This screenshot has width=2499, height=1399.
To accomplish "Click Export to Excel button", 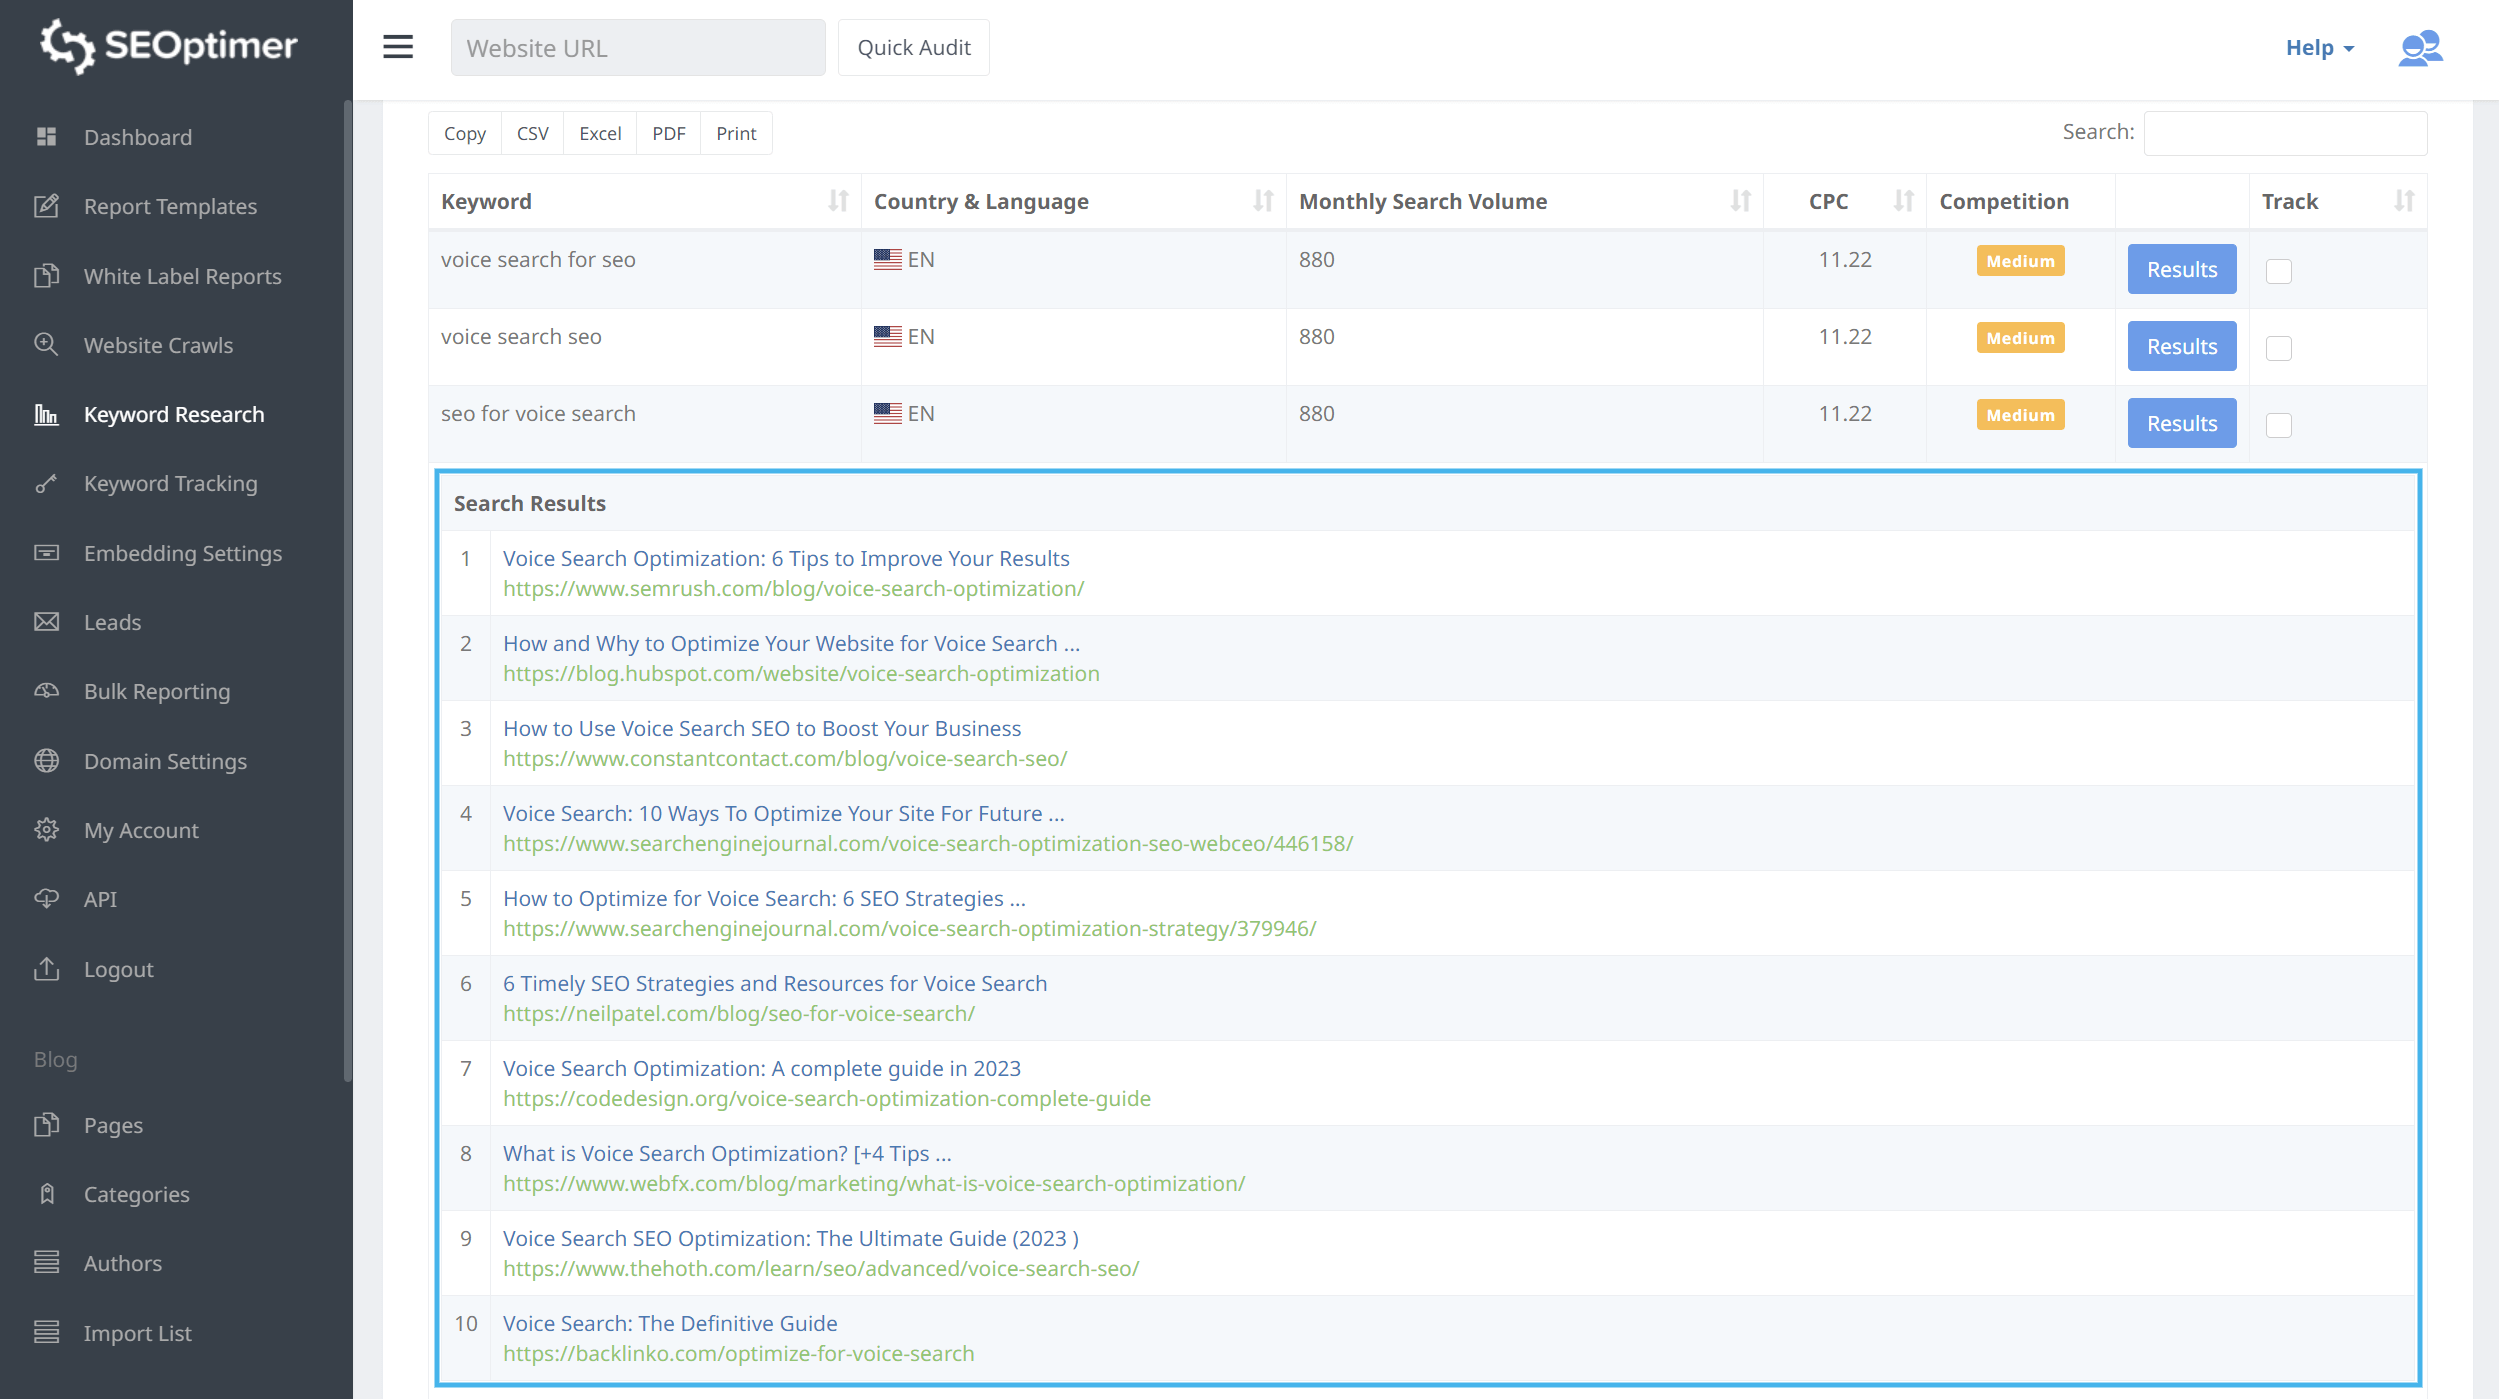I will tap(597, 132).
